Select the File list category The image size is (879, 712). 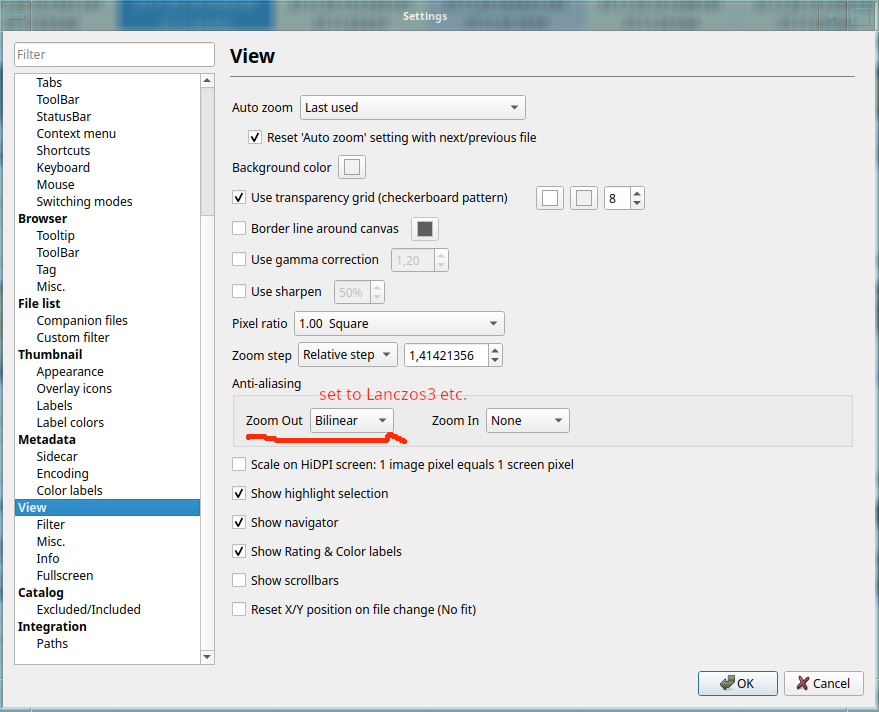(39, 303)
